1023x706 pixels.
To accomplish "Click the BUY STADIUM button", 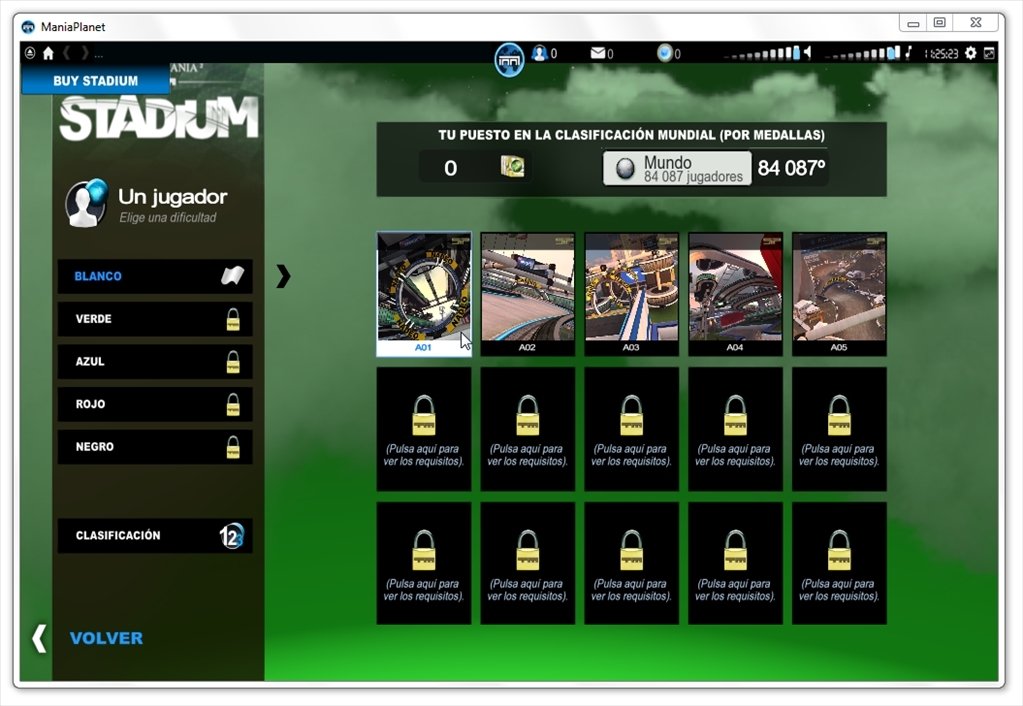I will click(x=95, y=80).
